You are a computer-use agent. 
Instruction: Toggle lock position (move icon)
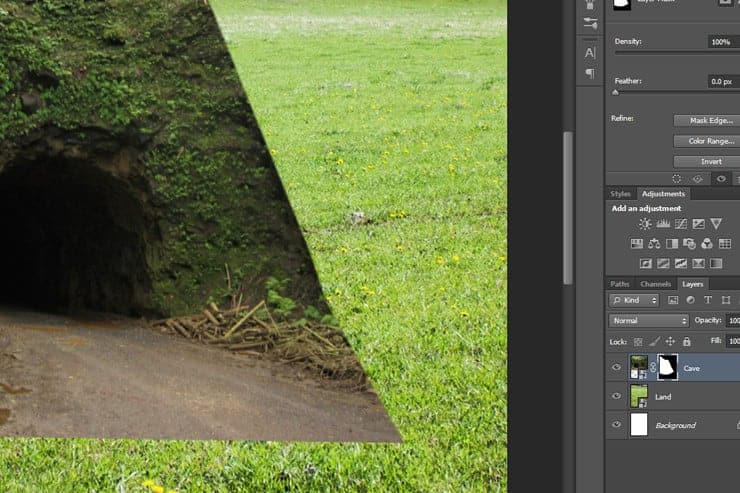(x=670, y=342)
